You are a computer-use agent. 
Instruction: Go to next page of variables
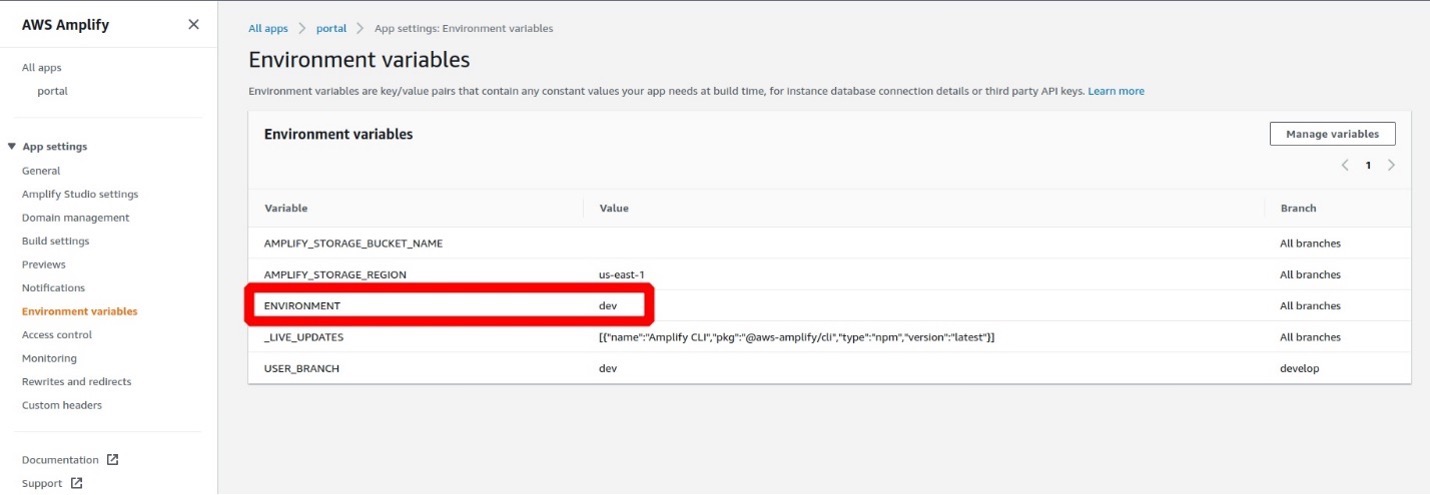tap(1391, 165)
